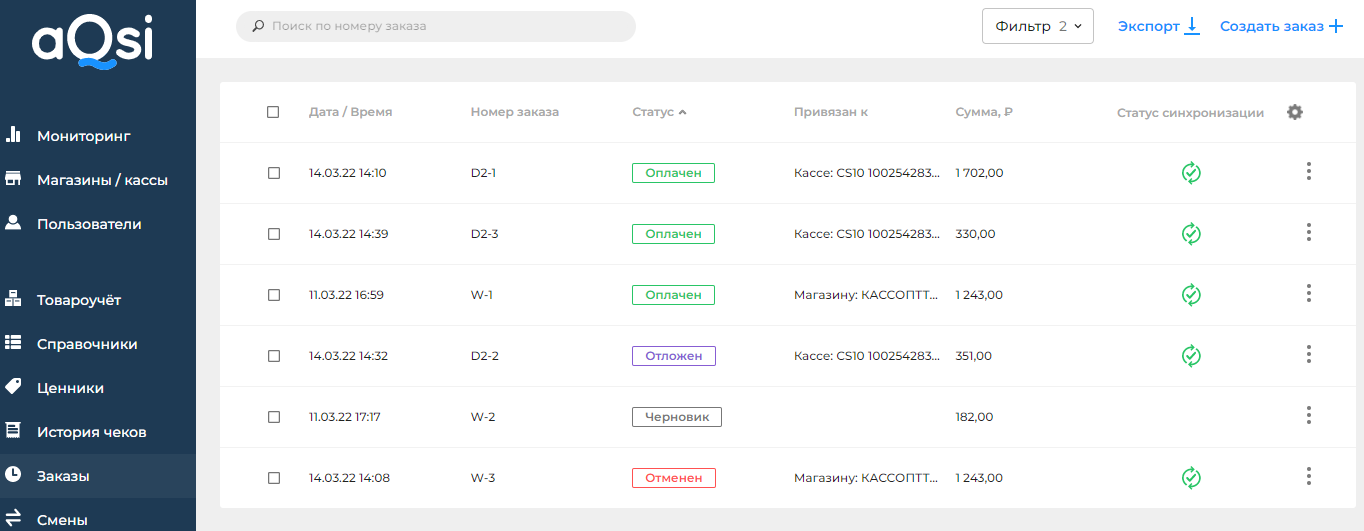Click sync status icon for order W-3
Viewport: 1364px width, 531px height.
coord(1191,478)
